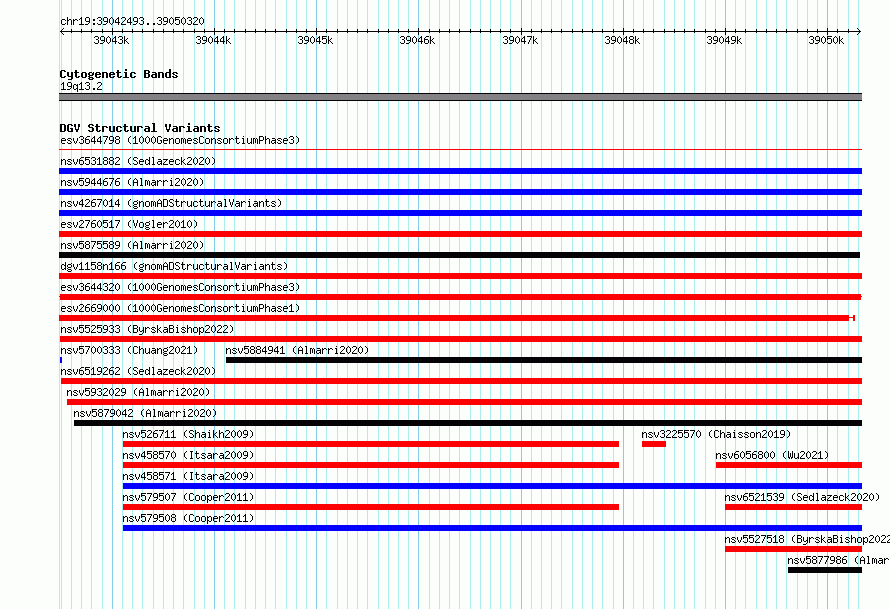Select the red nsv526711 variant bar

click(371, 444)
